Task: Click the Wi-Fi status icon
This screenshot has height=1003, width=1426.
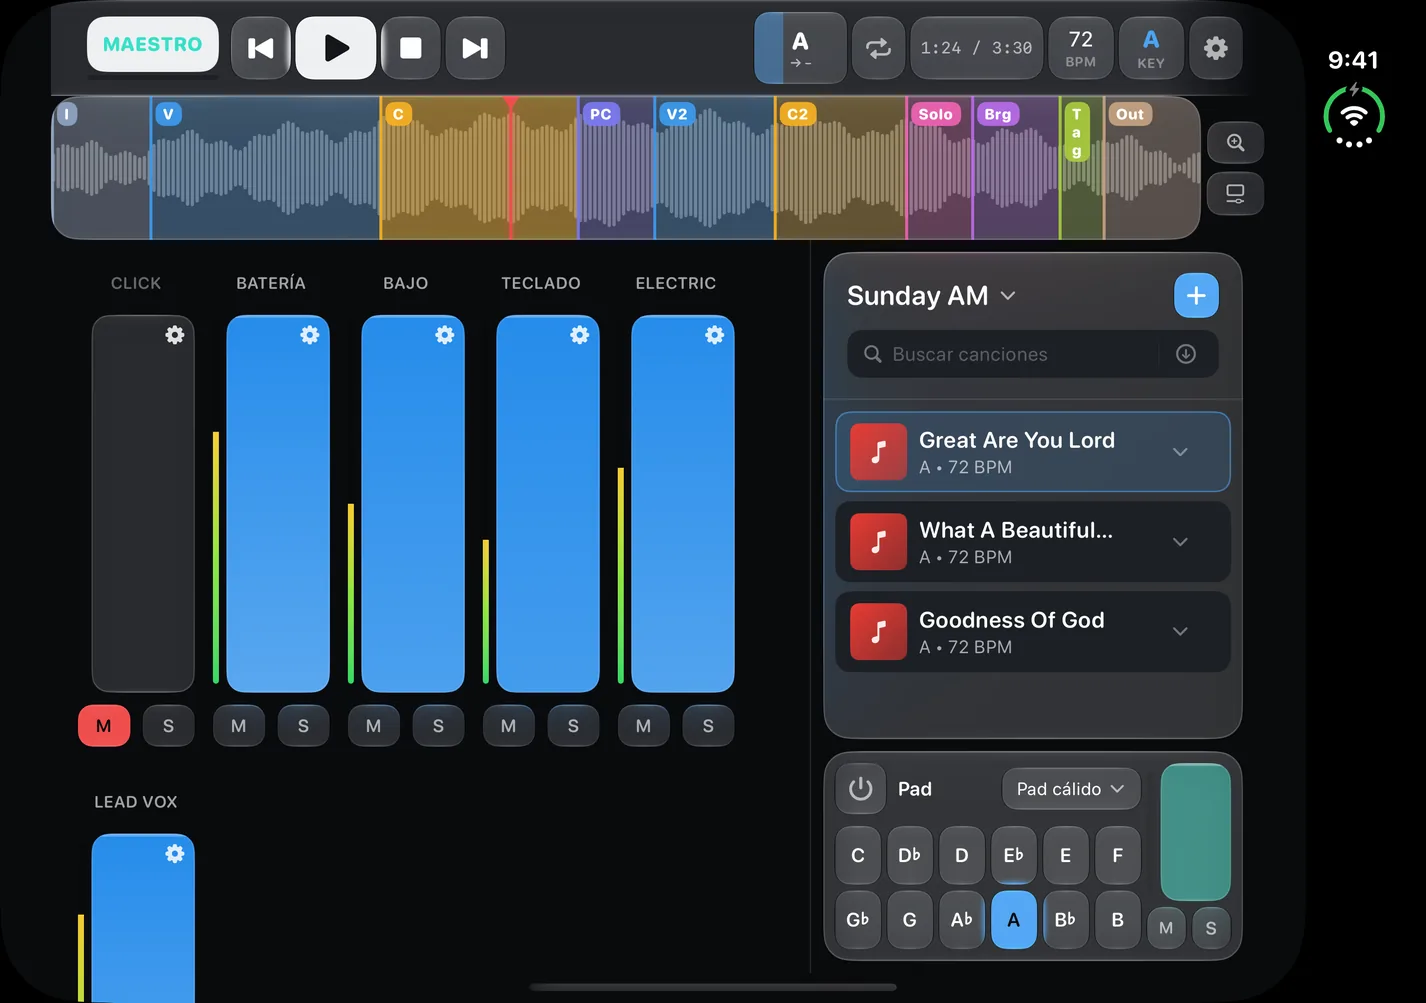Action: [1354, 115]
